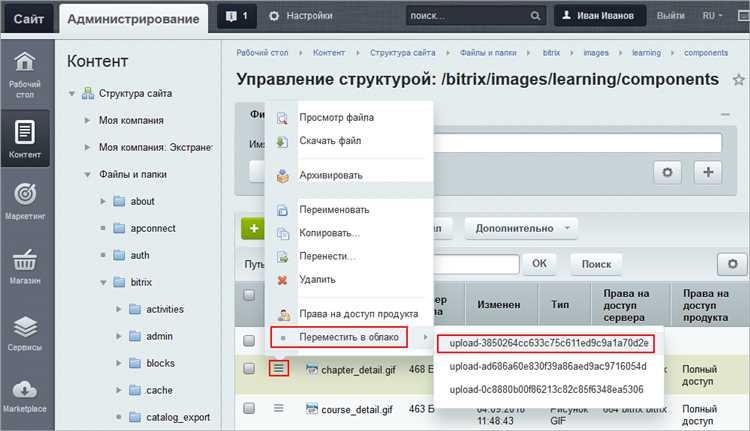
Task: Click the OK path button
Action: point(539,264)
